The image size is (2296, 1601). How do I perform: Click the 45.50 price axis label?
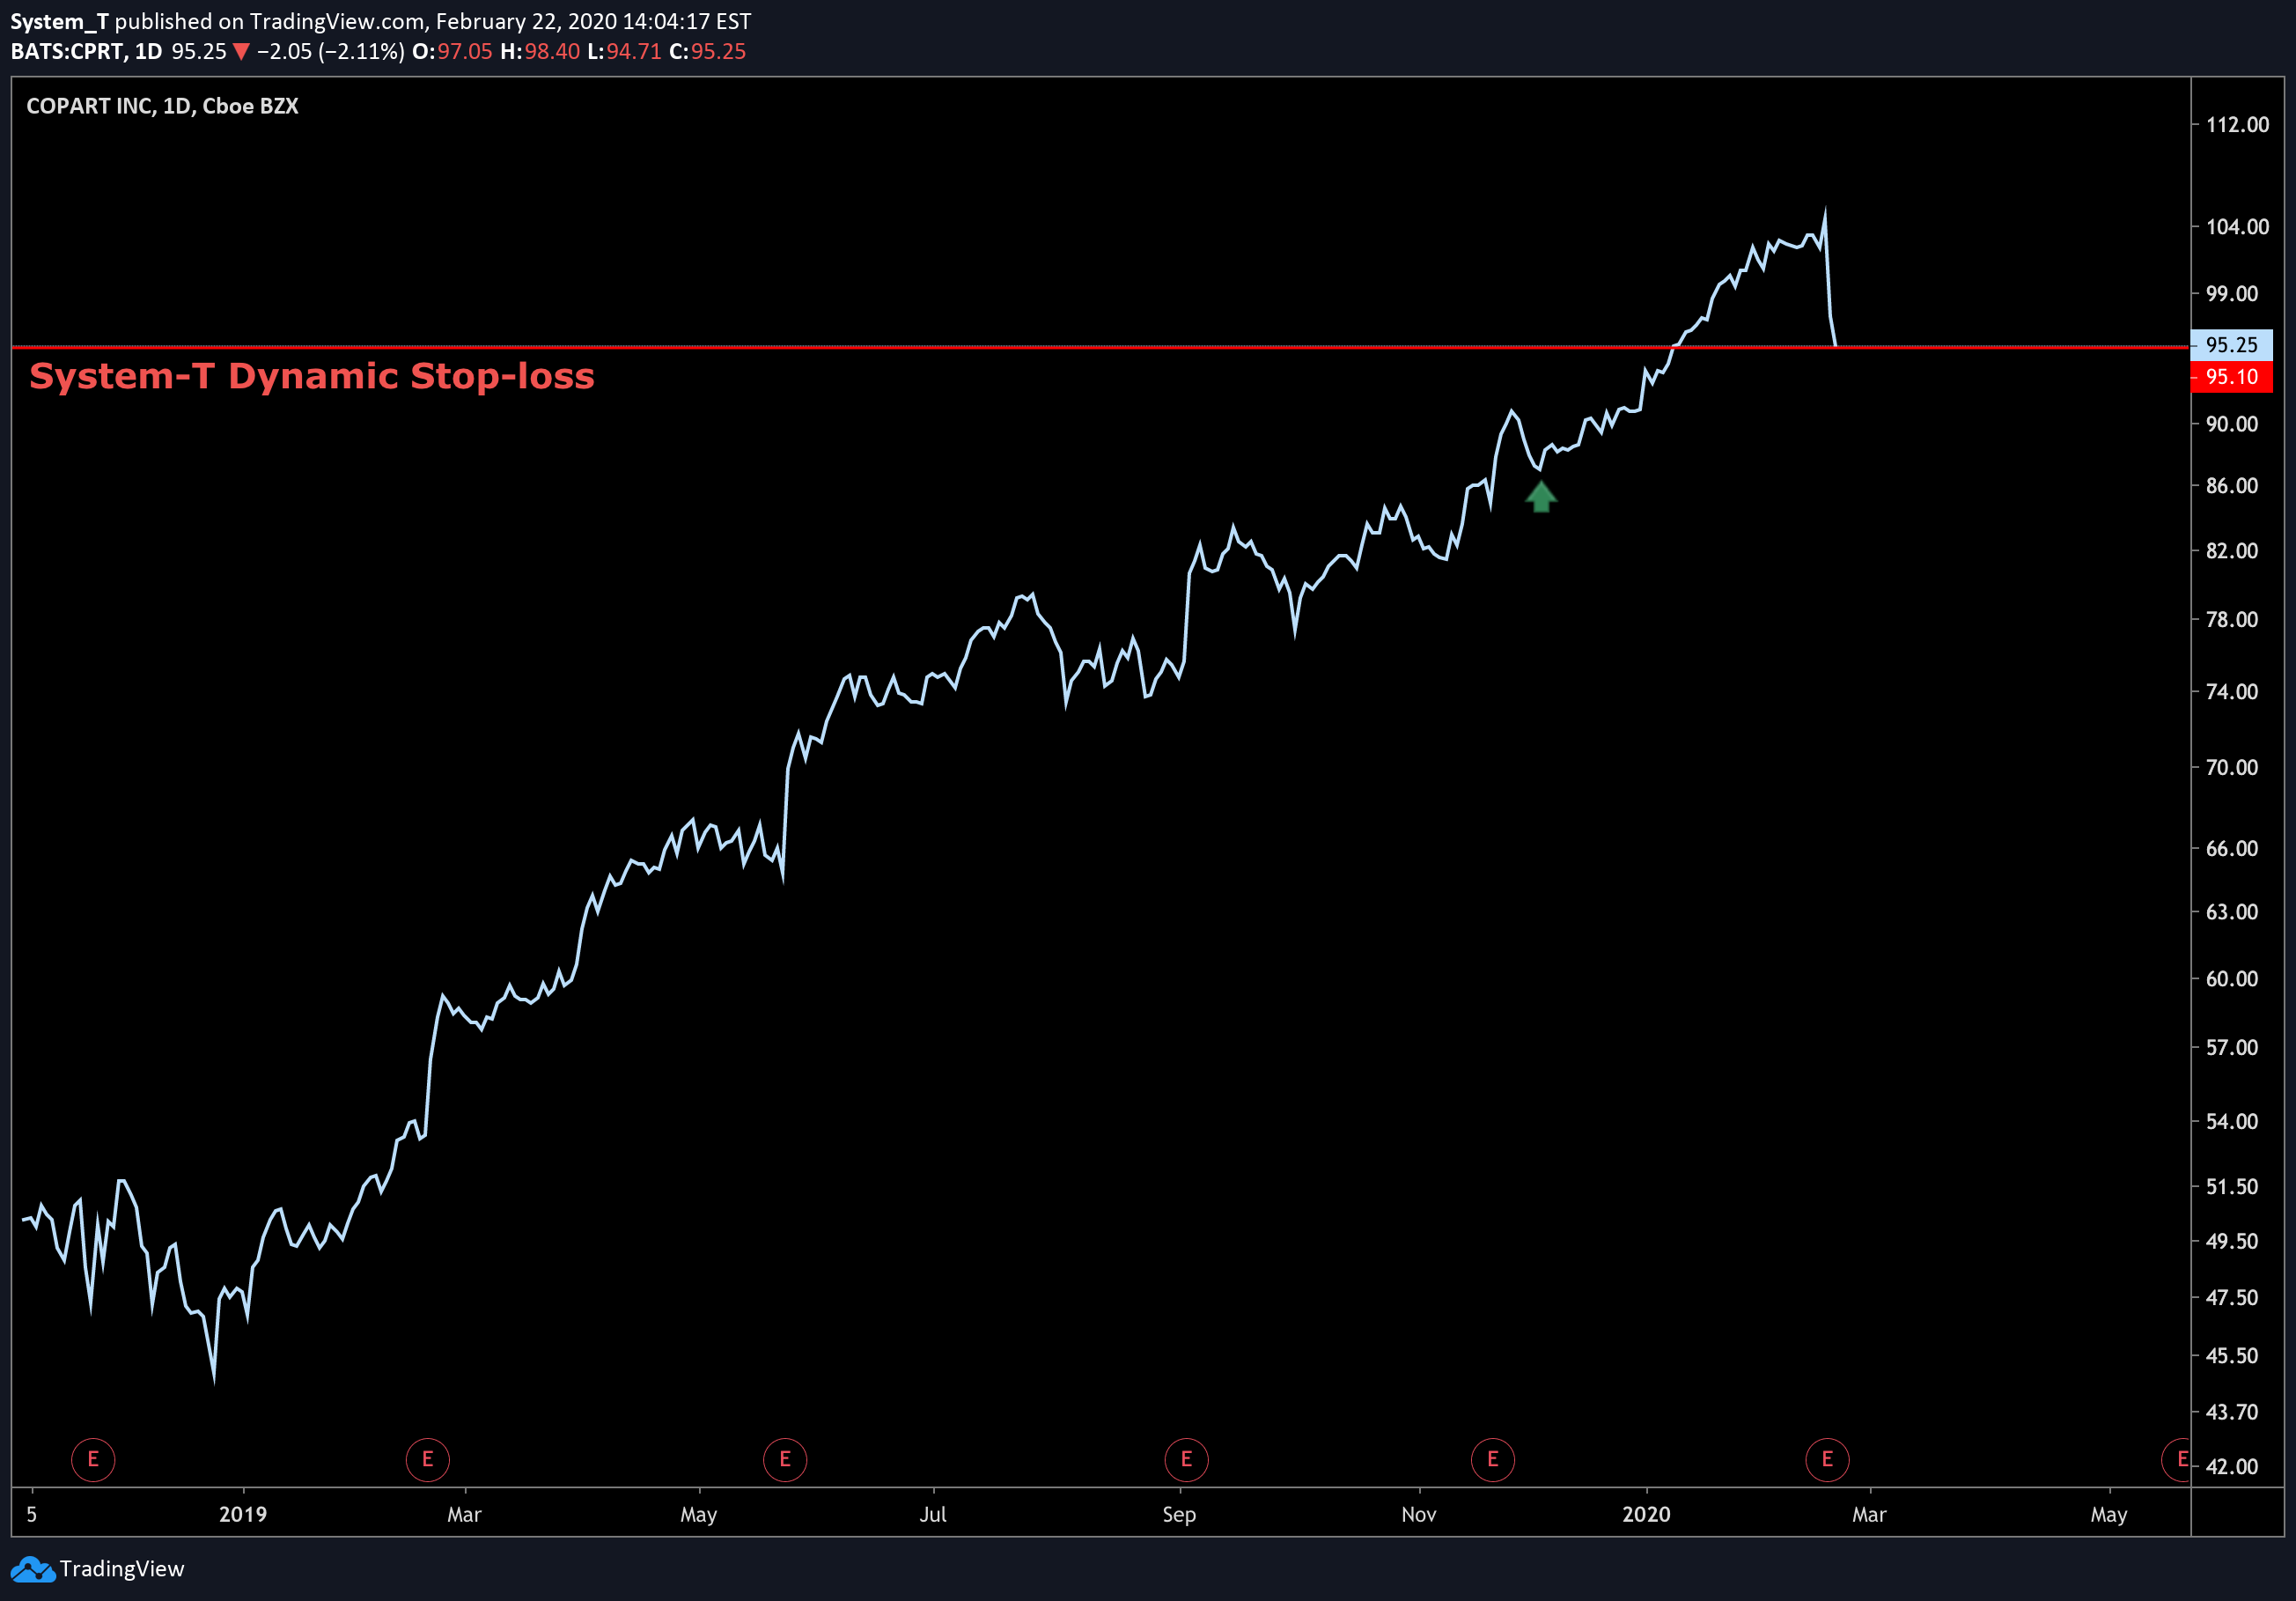[x=2232, y=1356]
